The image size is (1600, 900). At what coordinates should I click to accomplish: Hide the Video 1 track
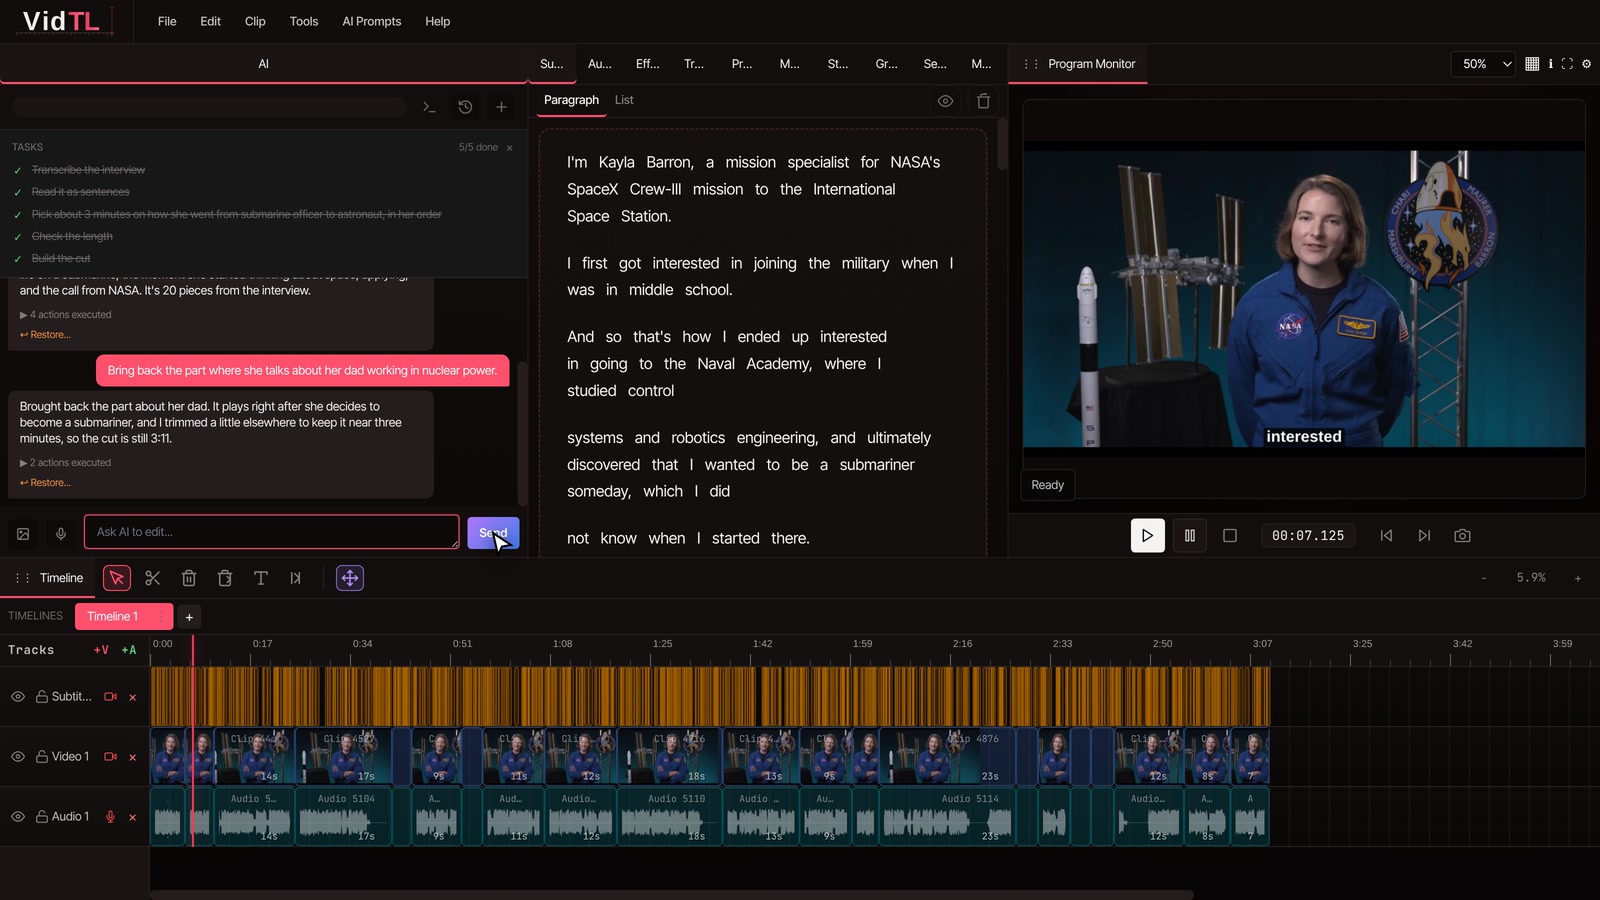(x=18, y=757)
